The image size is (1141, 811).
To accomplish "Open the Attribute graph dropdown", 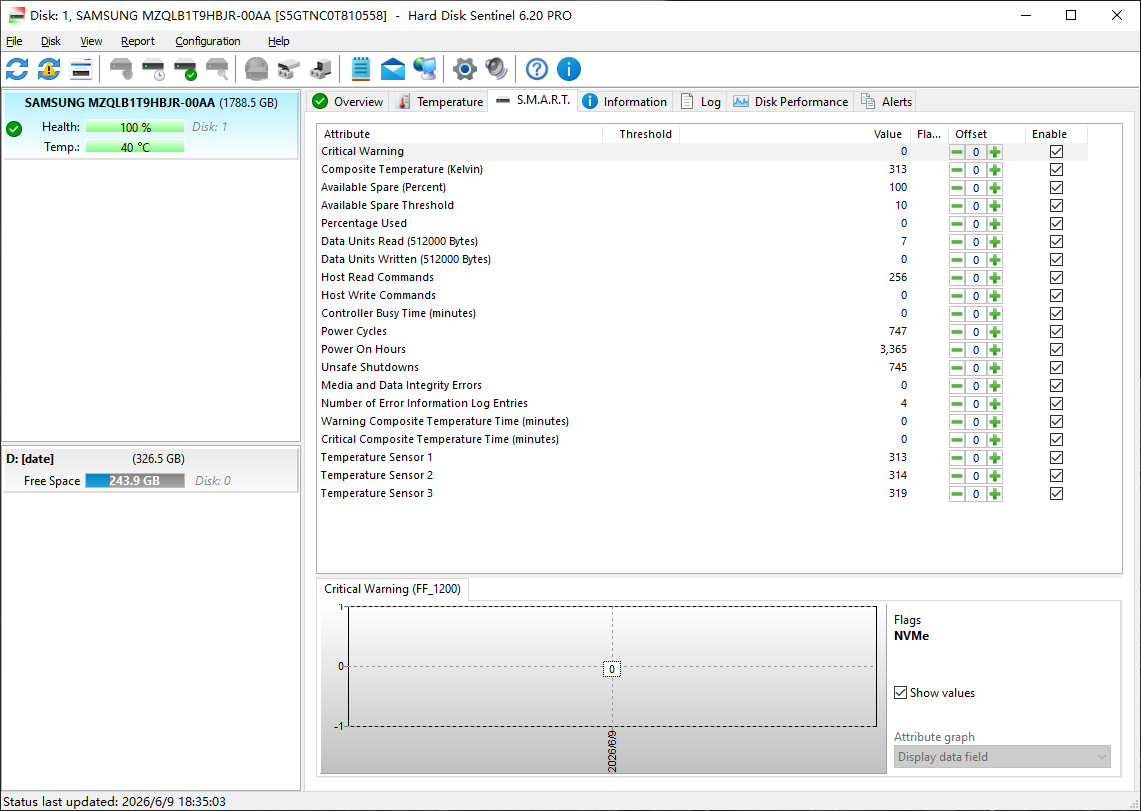I will coord(1002,756).
